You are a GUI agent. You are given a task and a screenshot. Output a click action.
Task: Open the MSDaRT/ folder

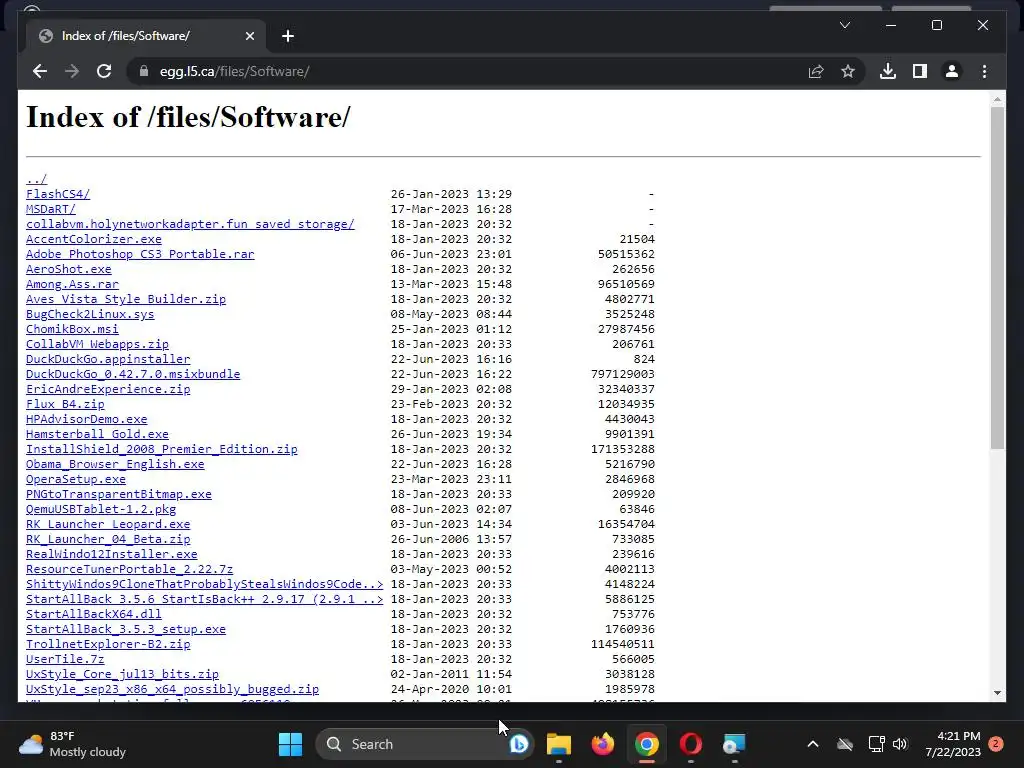pos(51,209)
